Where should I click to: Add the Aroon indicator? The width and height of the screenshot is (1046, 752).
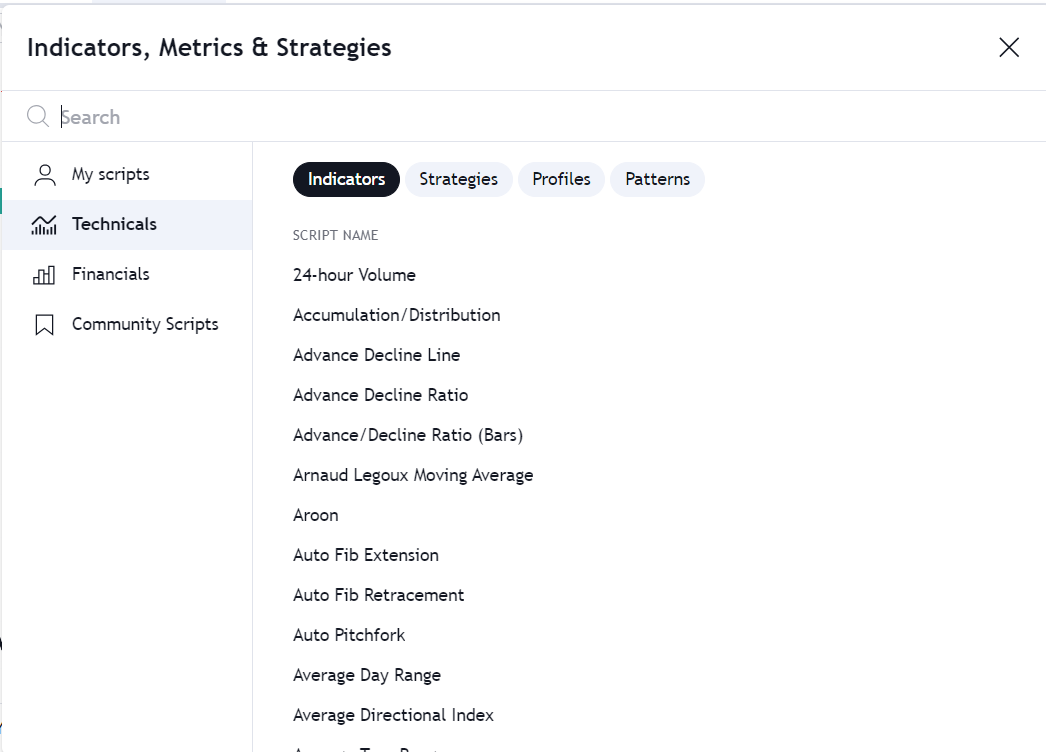(x=315, y=514)
